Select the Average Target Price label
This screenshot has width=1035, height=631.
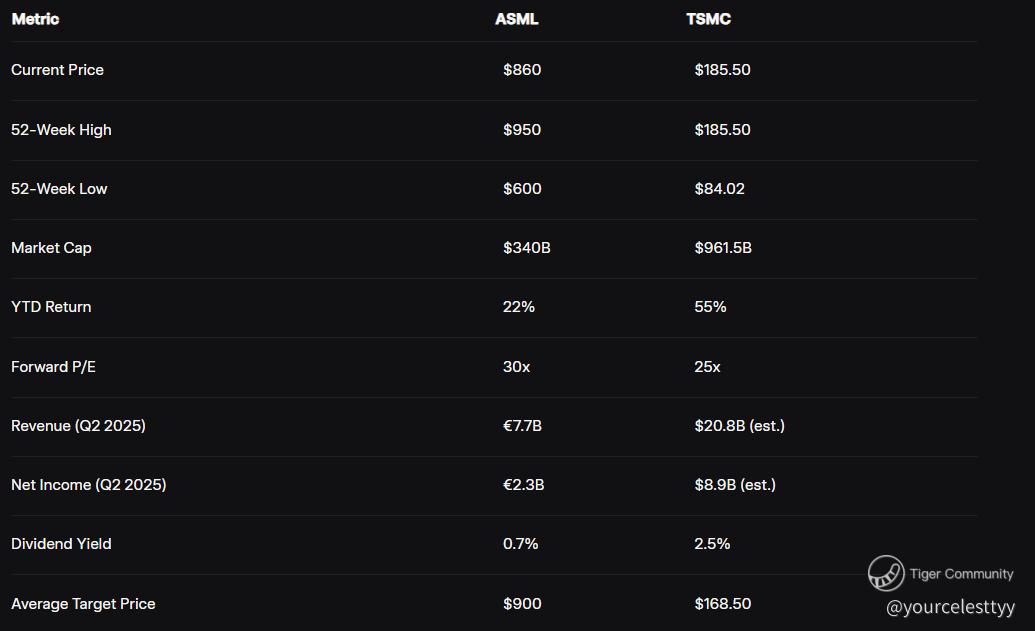click(x=83, y=604)
